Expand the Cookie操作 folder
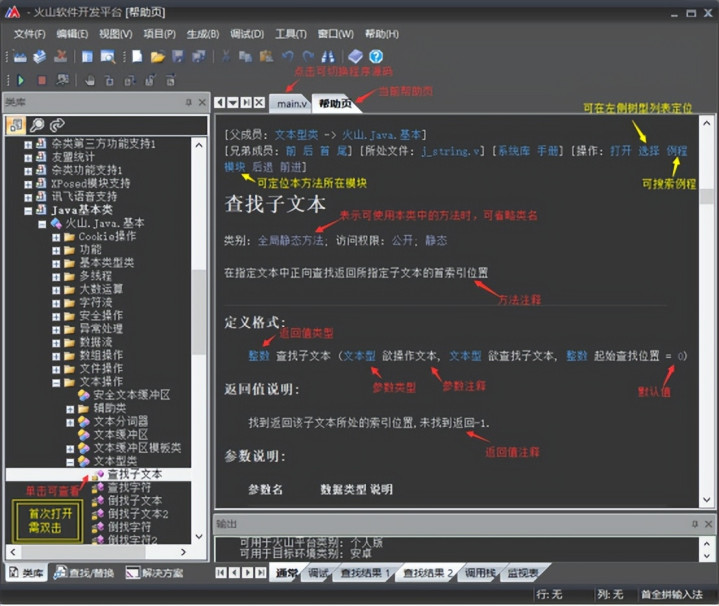Image resolution: width=719 pixels, height=606 pixels. (x=57, y=236)
